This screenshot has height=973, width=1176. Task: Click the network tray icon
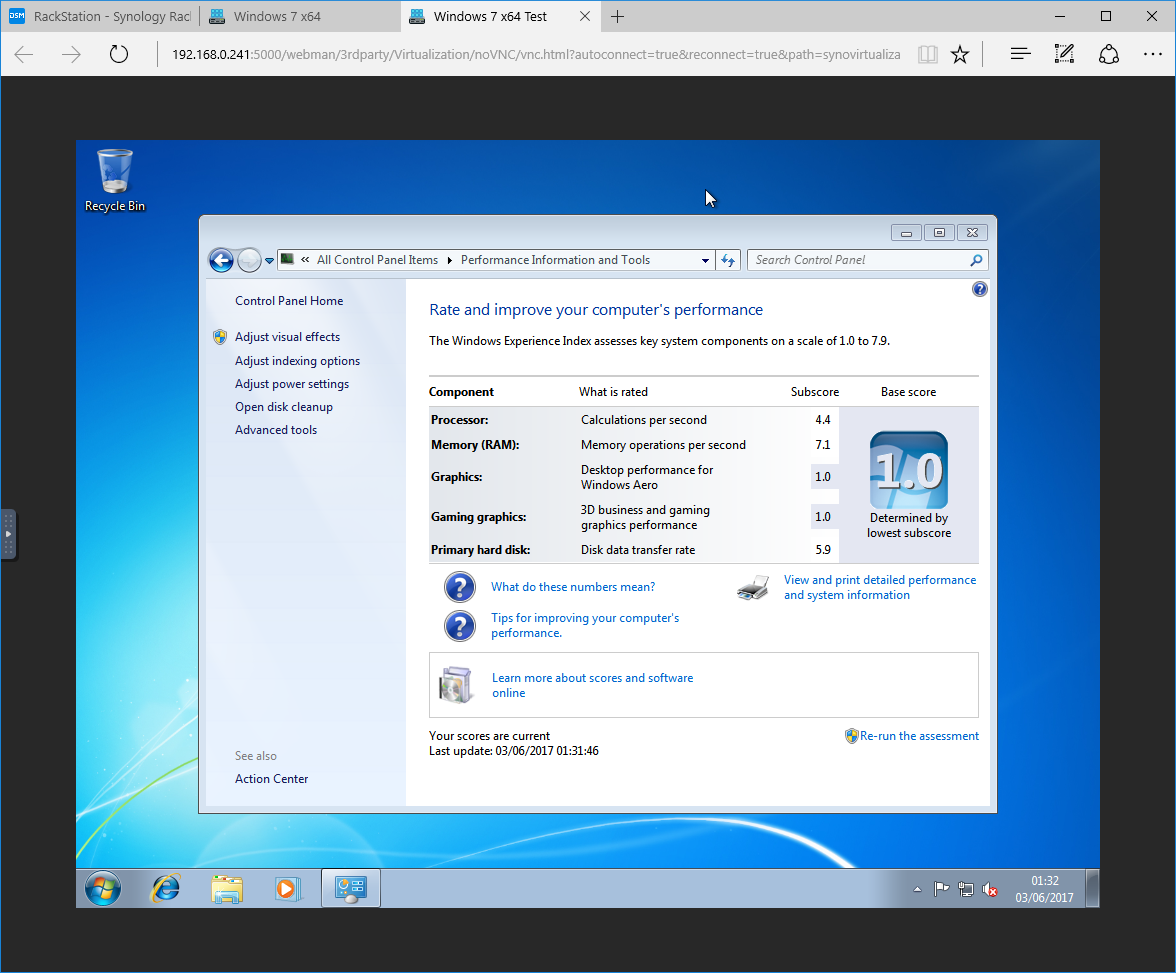(x=965, y=890)
